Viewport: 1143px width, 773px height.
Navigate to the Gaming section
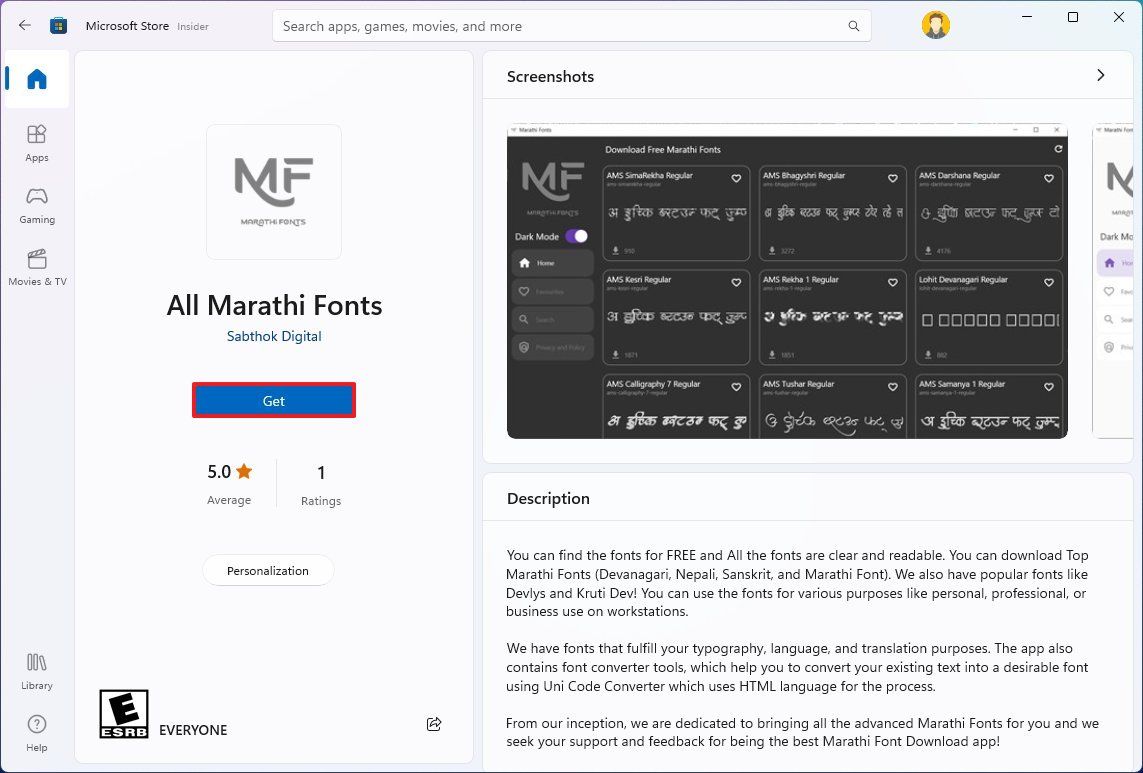point(36,205)
